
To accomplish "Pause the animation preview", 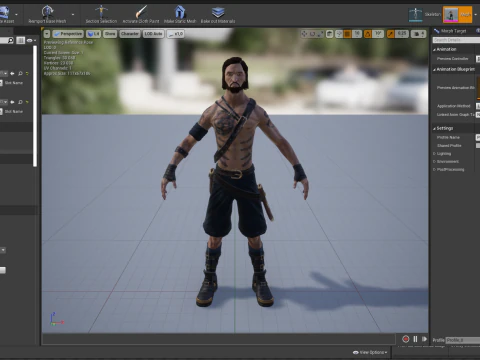I will 415,339.
